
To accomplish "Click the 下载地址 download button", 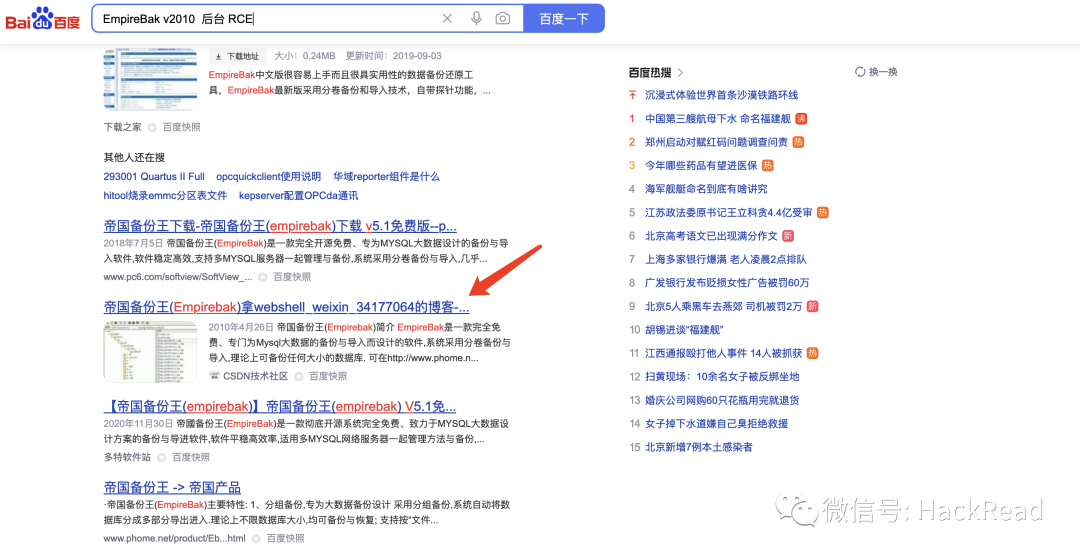I will tap(238, 56).
